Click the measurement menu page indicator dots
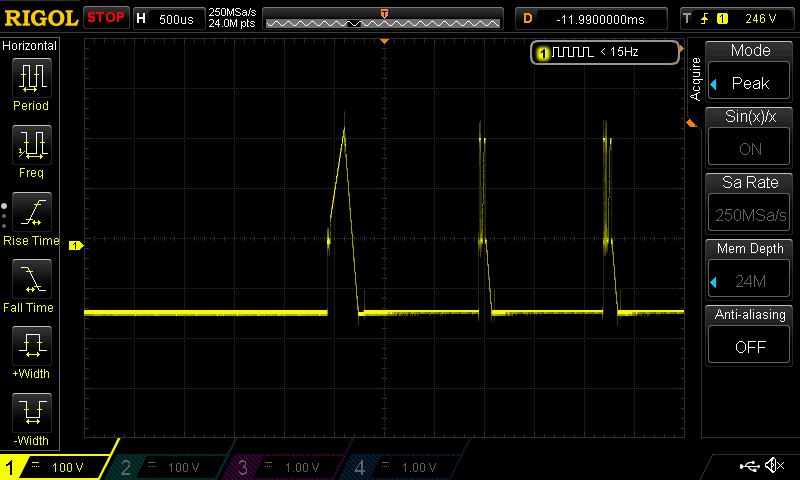 point(4,216)
